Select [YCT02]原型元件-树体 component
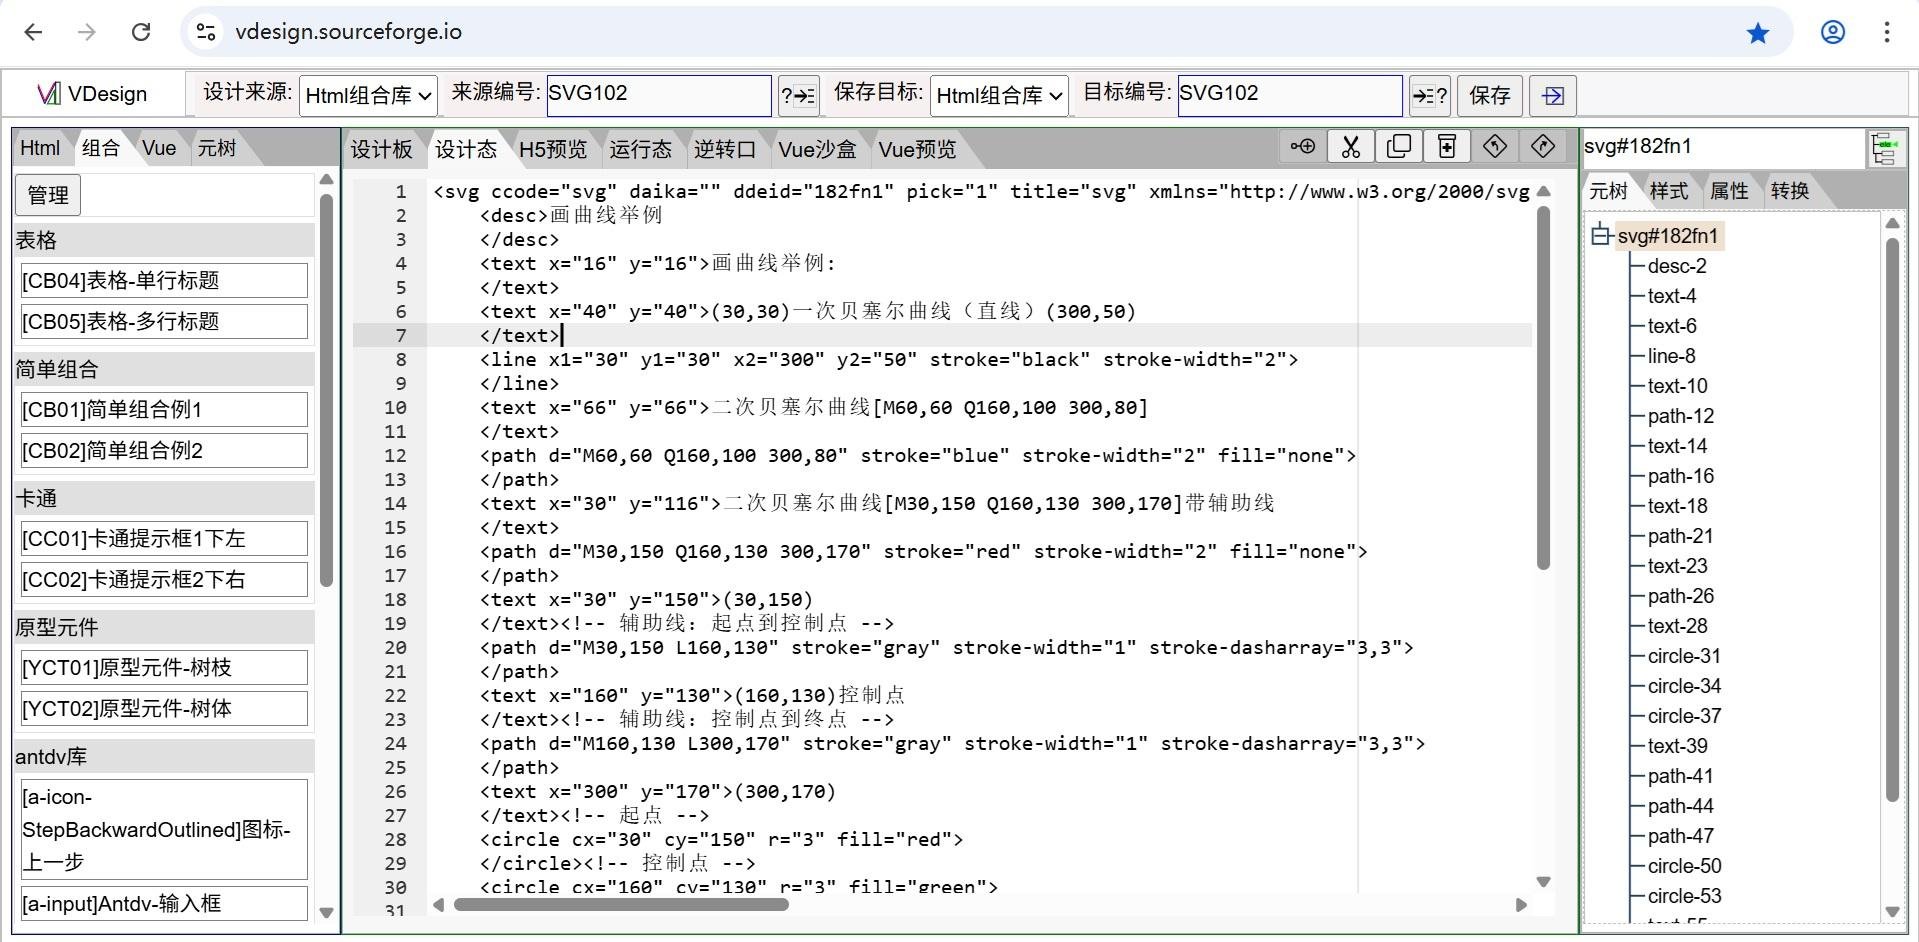1919x942 pixels. (163, 709)
